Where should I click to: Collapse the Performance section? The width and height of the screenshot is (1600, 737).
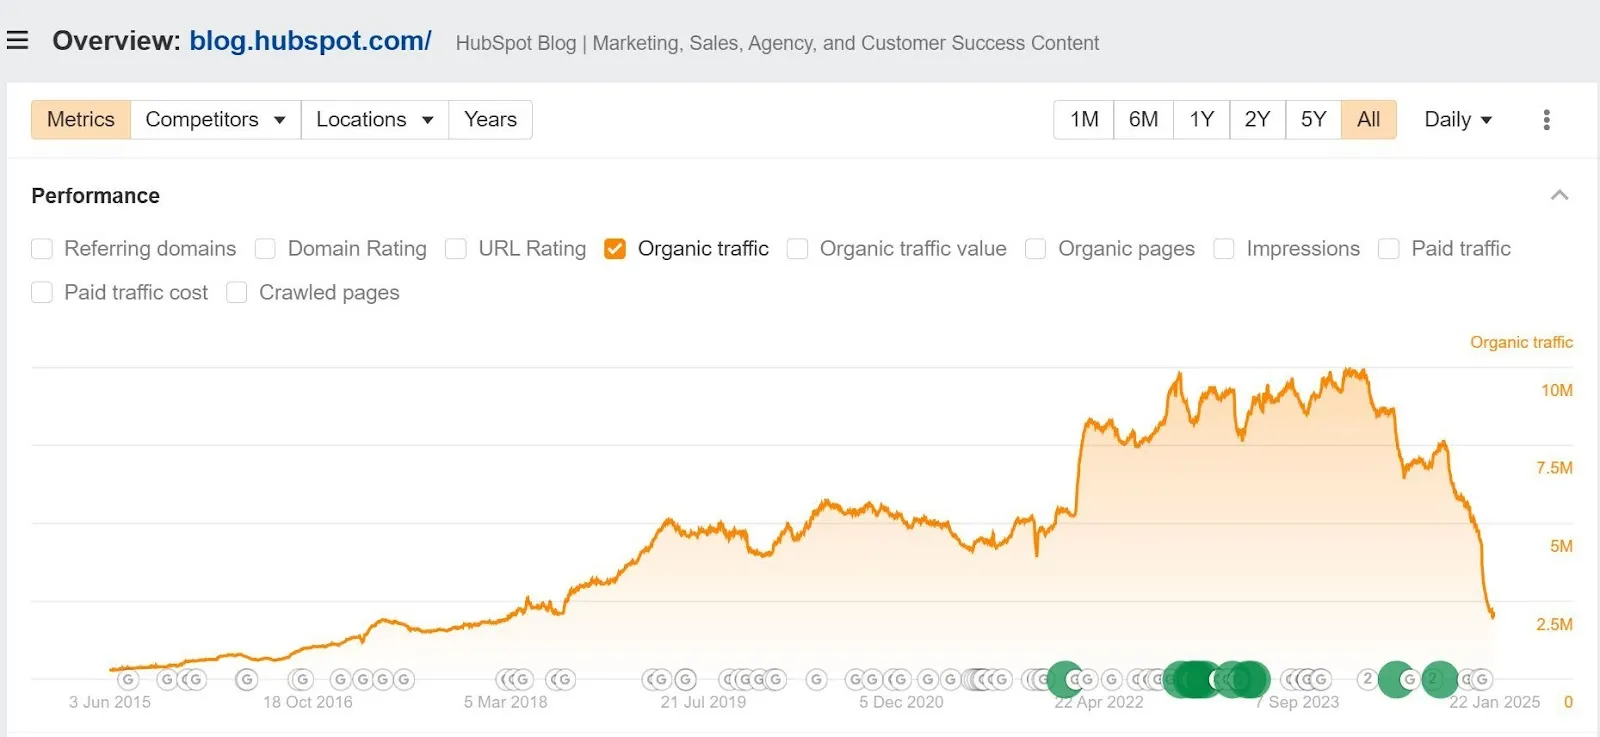point(1560,194)
